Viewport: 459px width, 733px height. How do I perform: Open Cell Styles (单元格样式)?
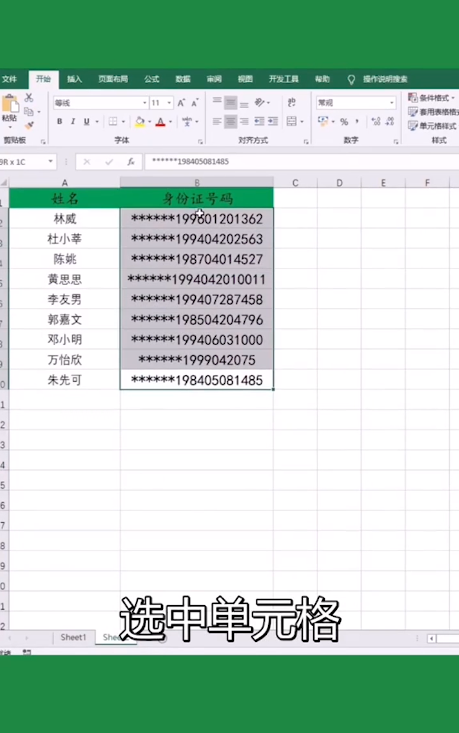click(432, 126)
